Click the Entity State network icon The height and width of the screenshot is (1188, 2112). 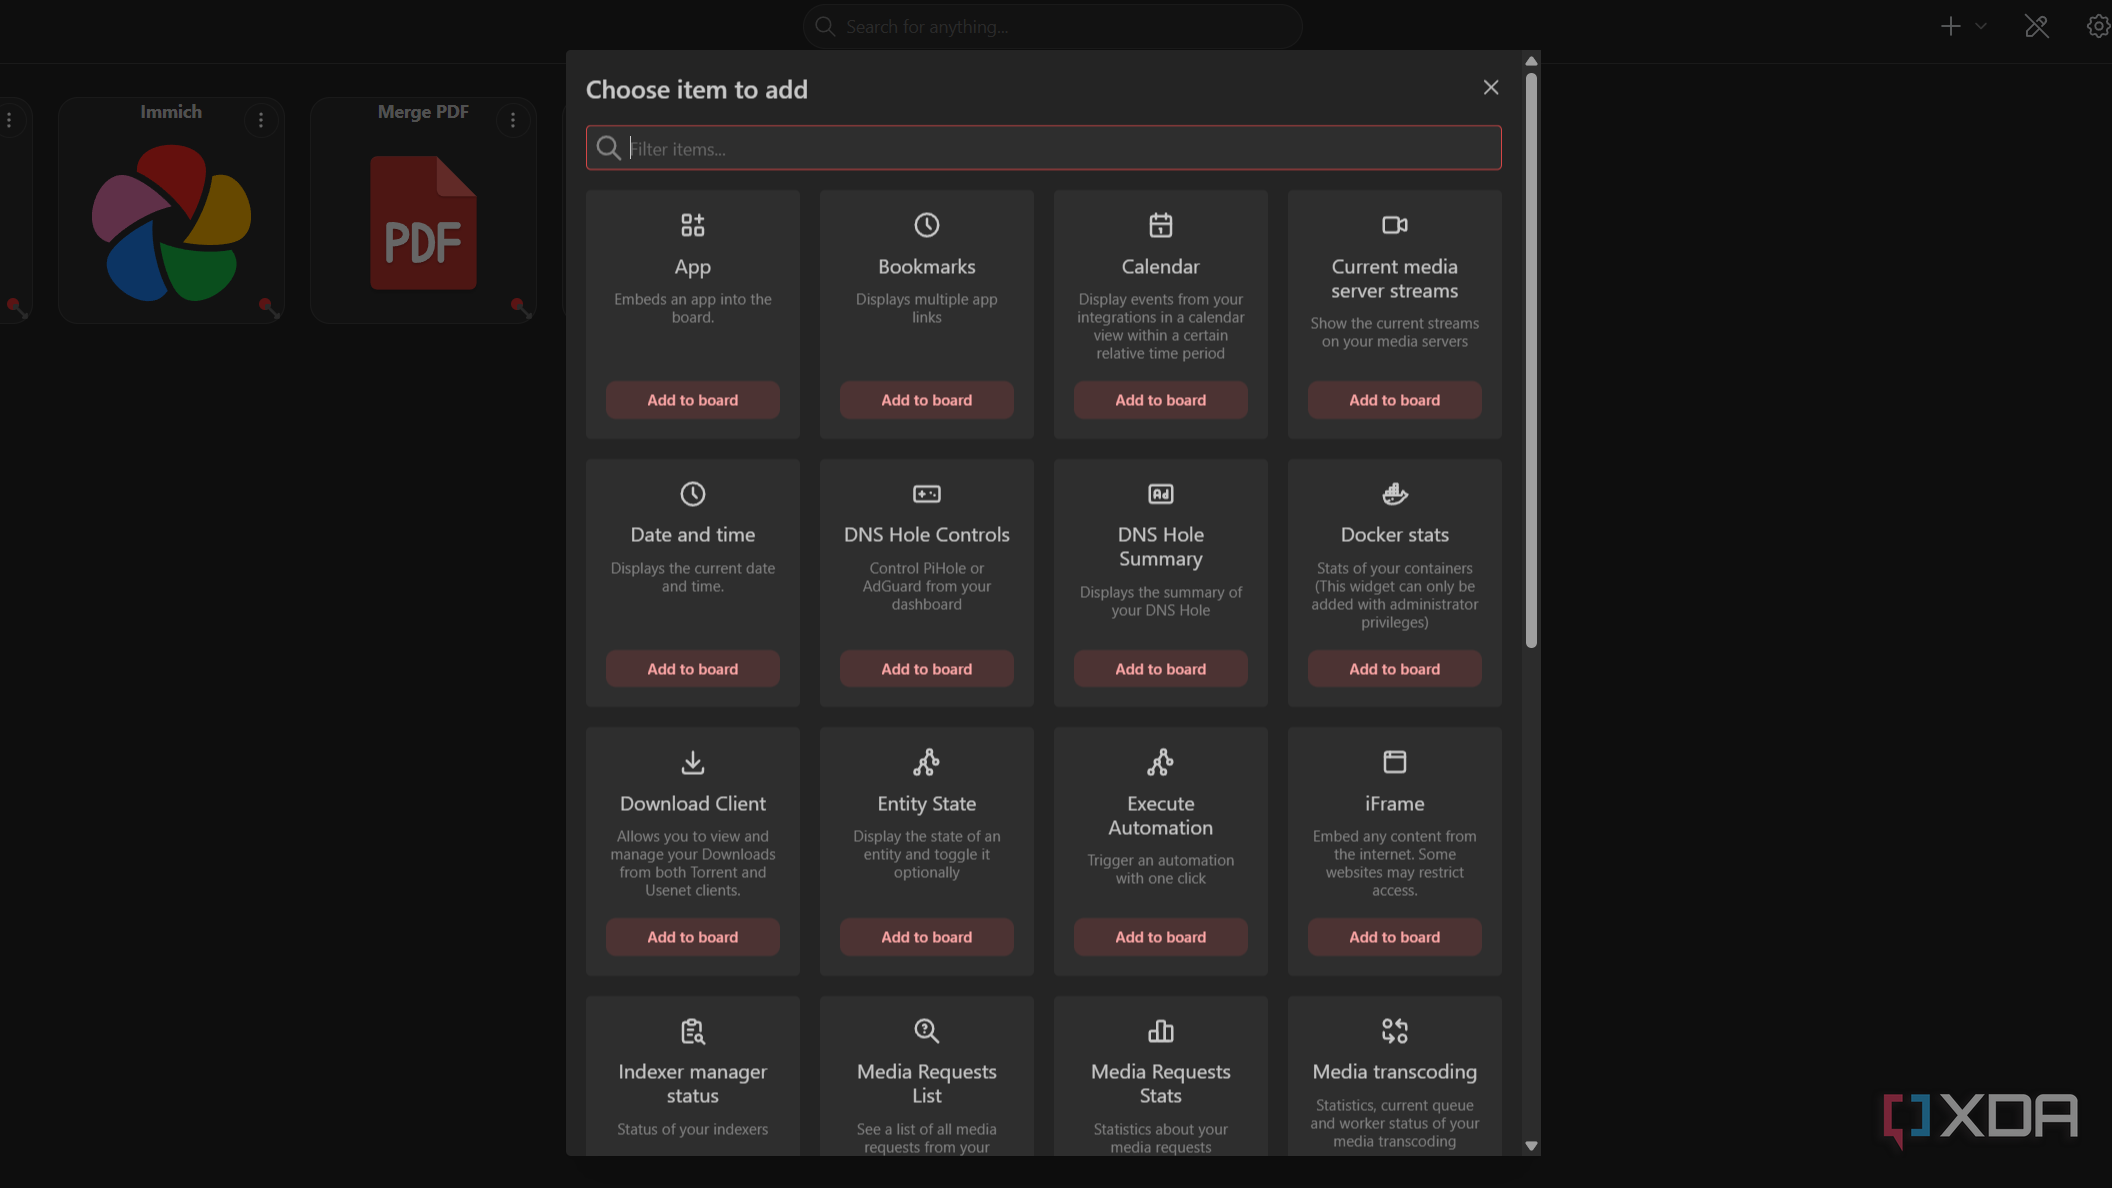pos(926,762)
